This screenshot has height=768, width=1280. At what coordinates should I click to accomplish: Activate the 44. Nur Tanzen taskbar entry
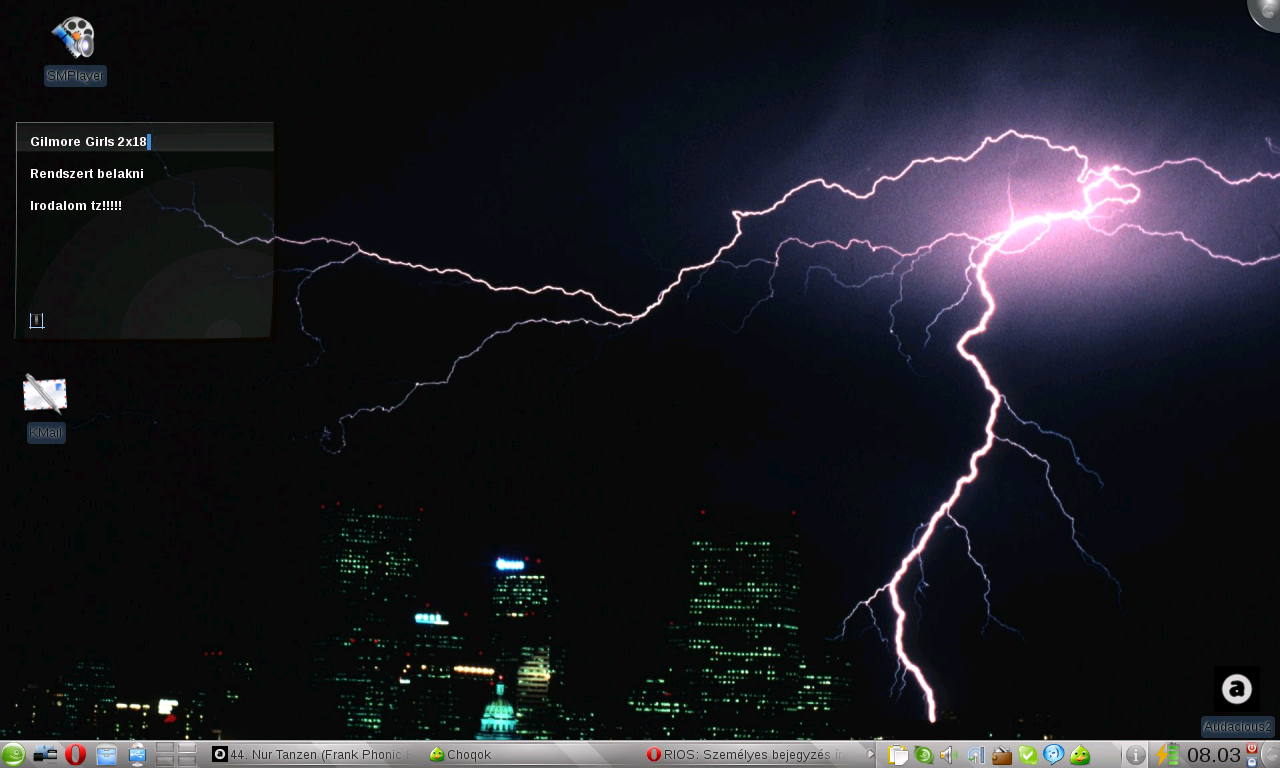[310, 755]
